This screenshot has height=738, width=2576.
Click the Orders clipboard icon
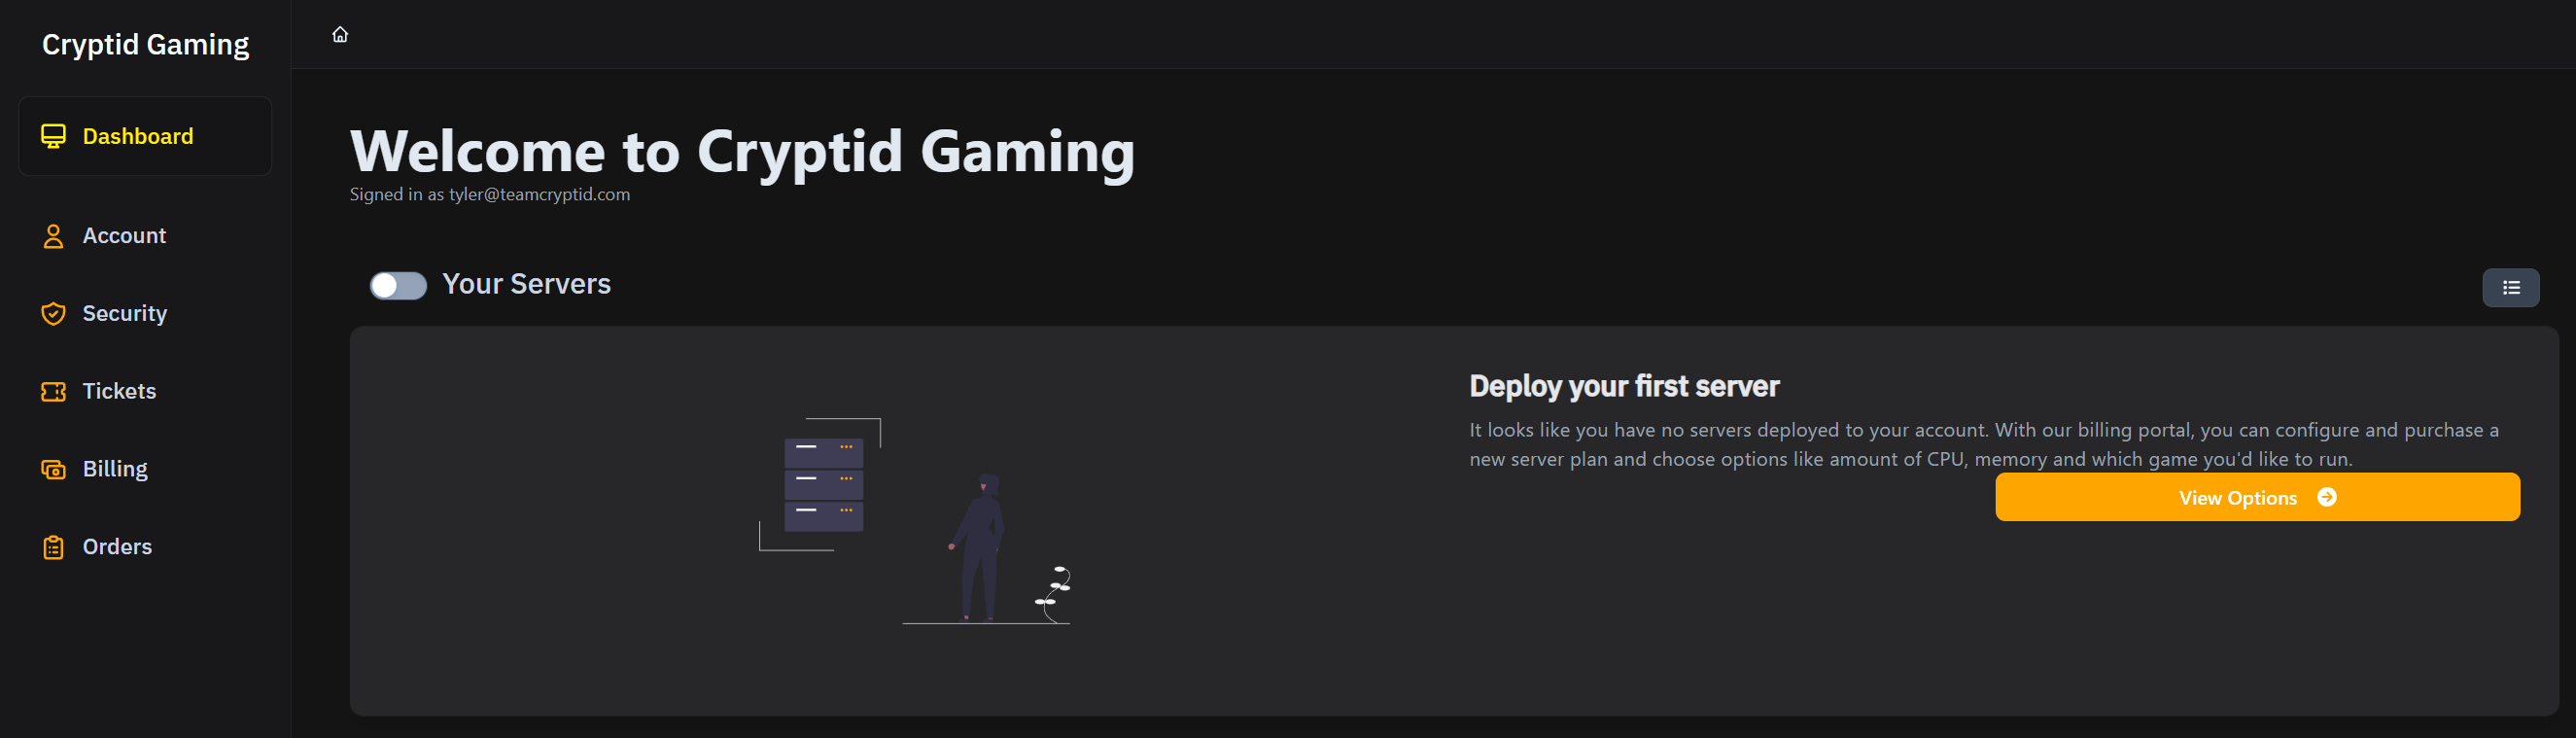click(x=53, y=547)
